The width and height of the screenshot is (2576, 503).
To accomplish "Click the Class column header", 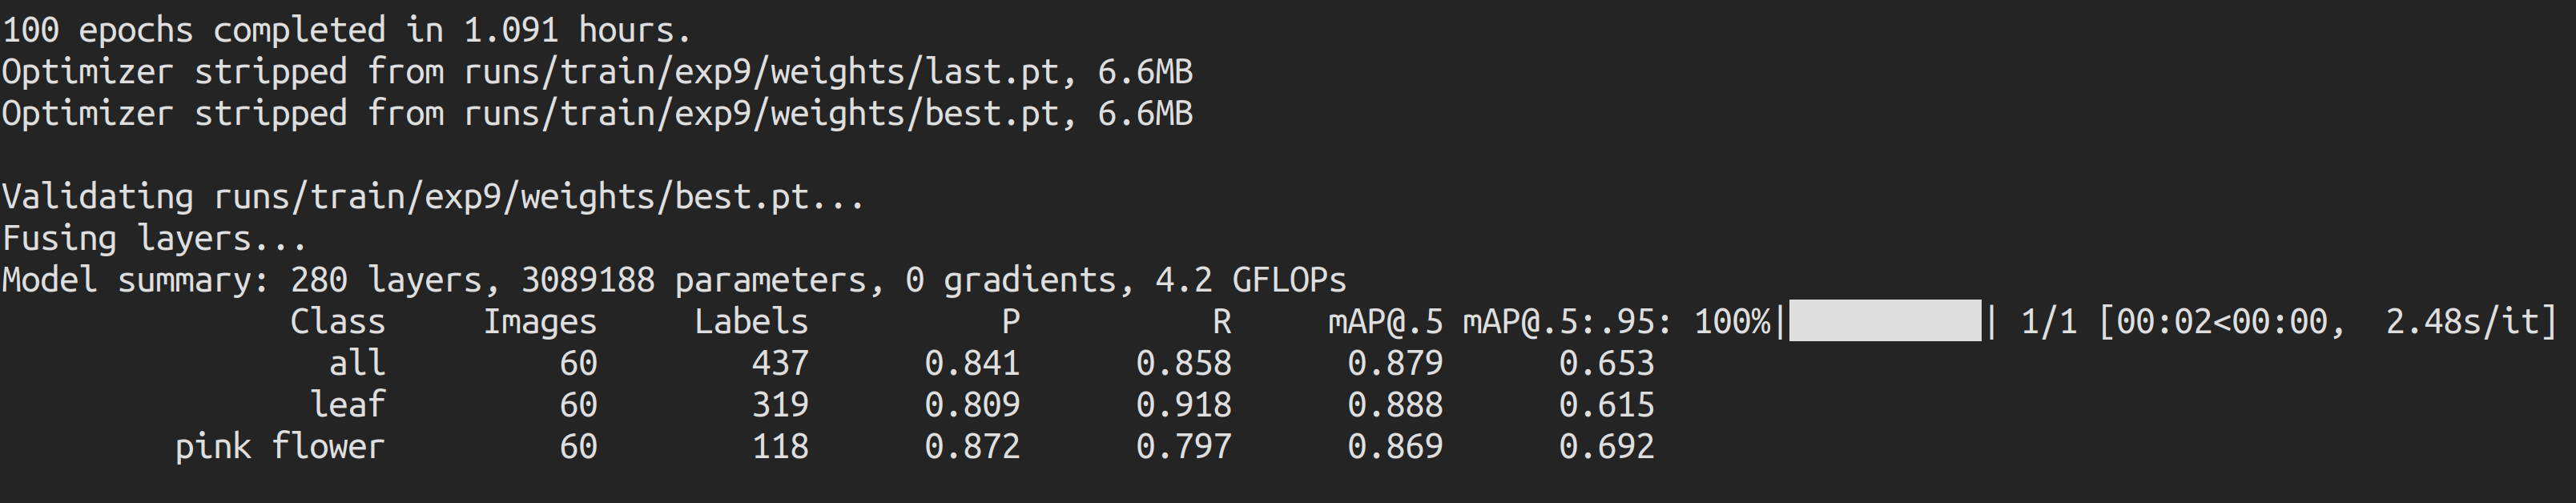I will pos(337,322).
